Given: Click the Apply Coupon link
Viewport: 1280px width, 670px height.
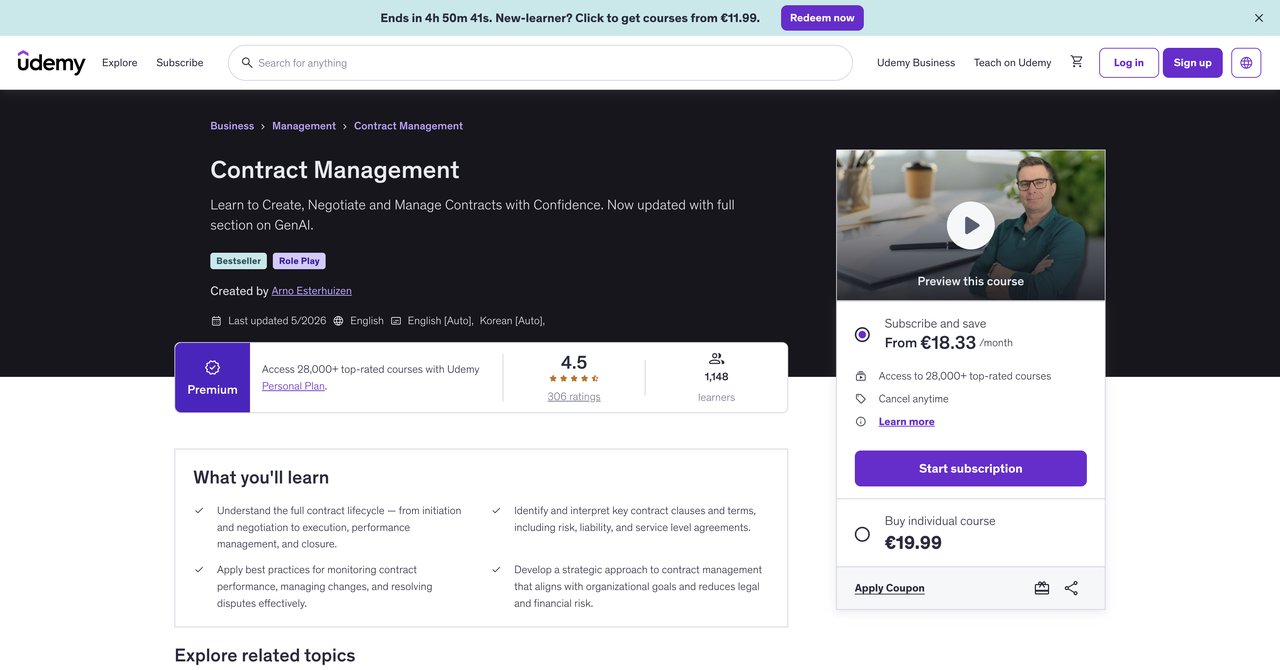Looking at the screenshot, I should click(x=890, y=588).
